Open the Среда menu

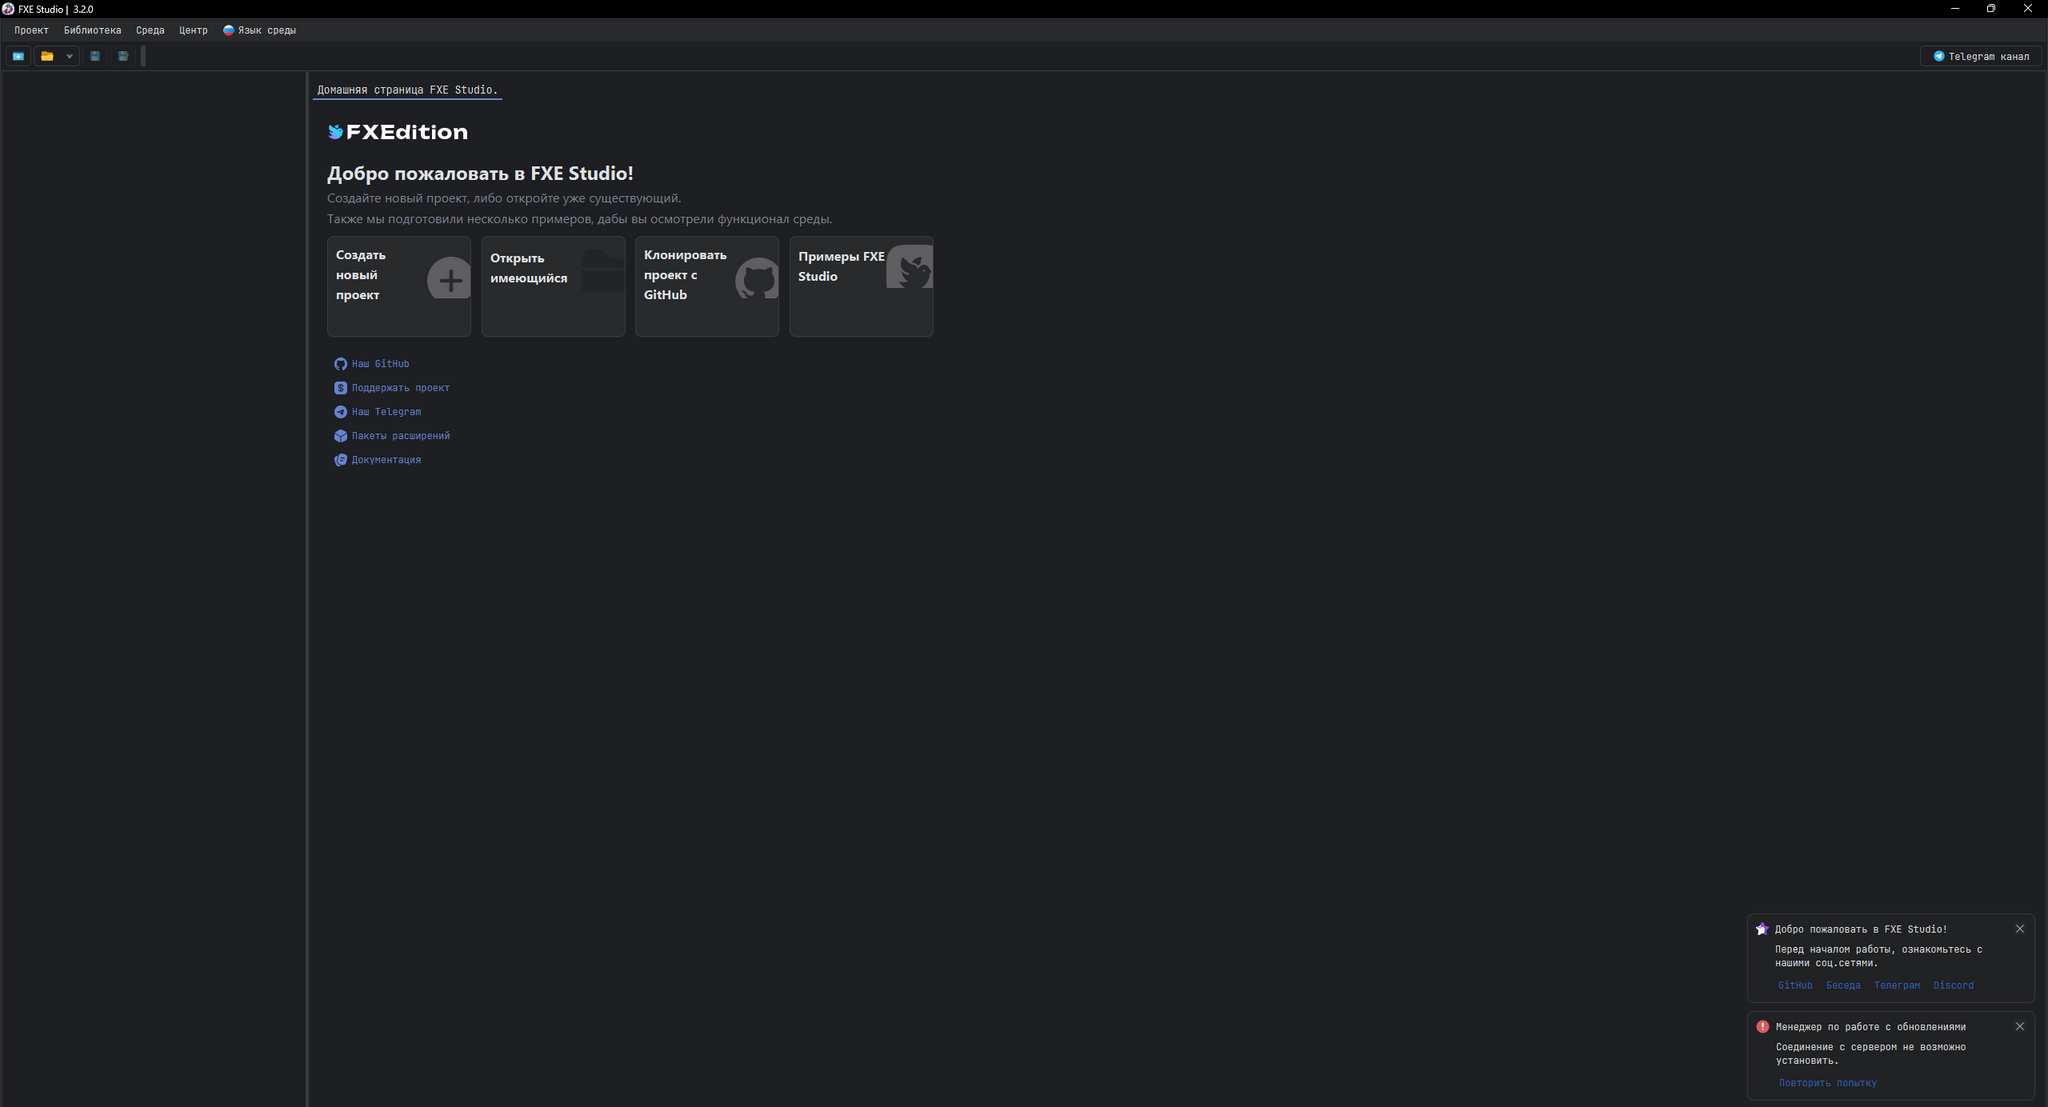click(150, 30)
